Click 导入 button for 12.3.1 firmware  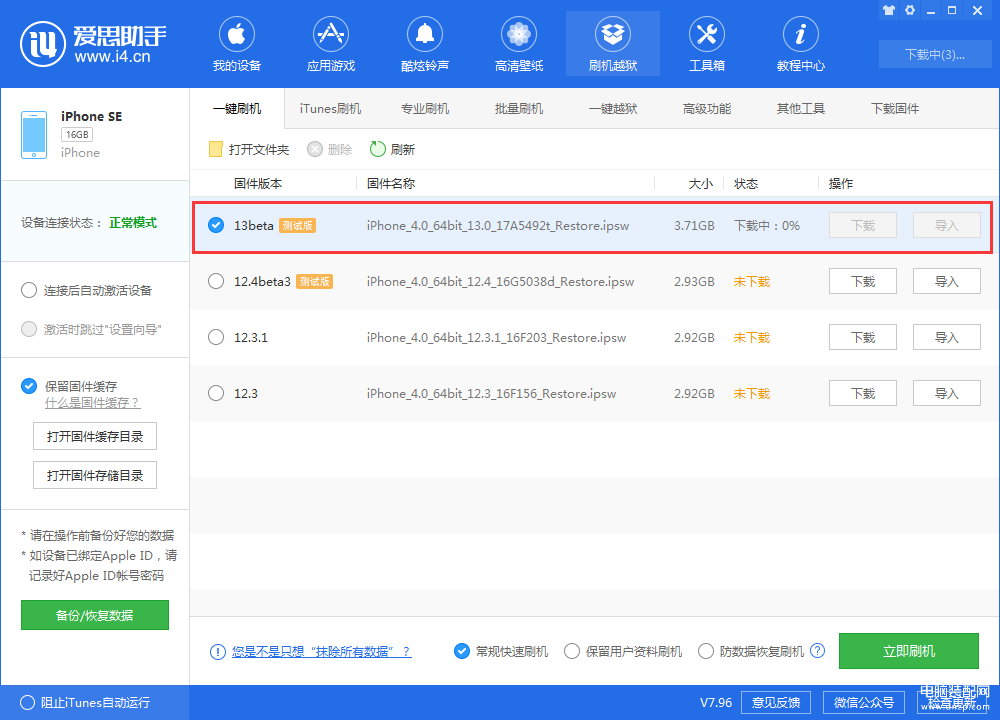click(x=946, y=337)
